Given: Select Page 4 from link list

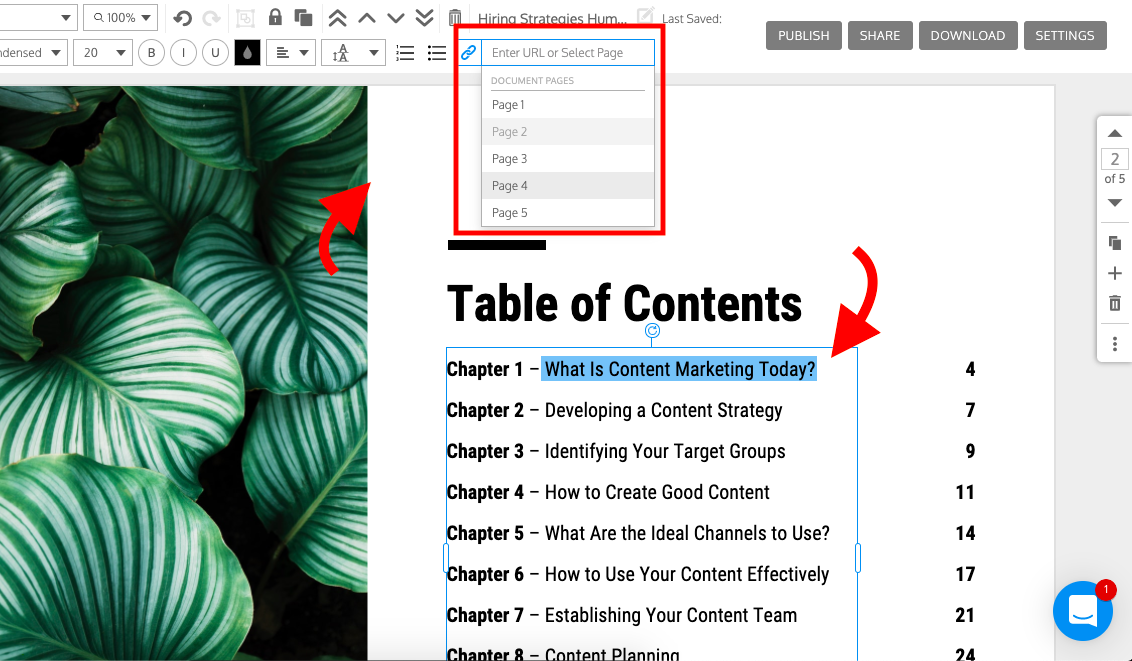Looking at the screenshot, I should click(x=567, y=185).
